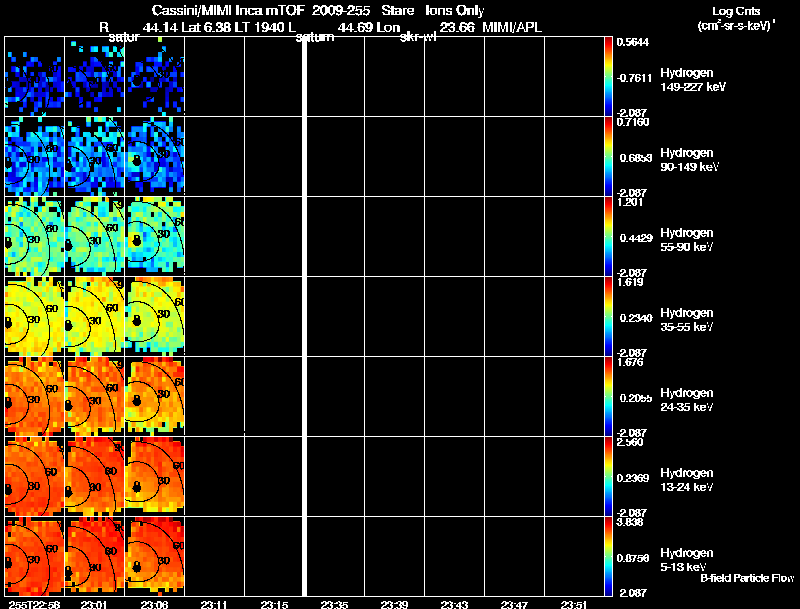The image size is (800, 609).
Task: Click the color bar for Hydrogen 5-13 keV
Action: point(609,556)
